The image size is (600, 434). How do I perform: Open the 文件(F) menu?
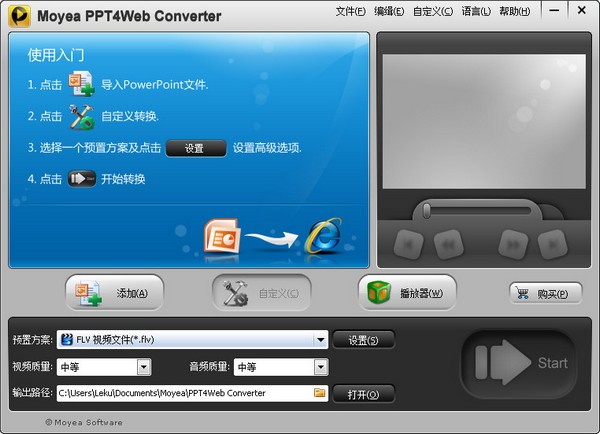coord(351,11)
